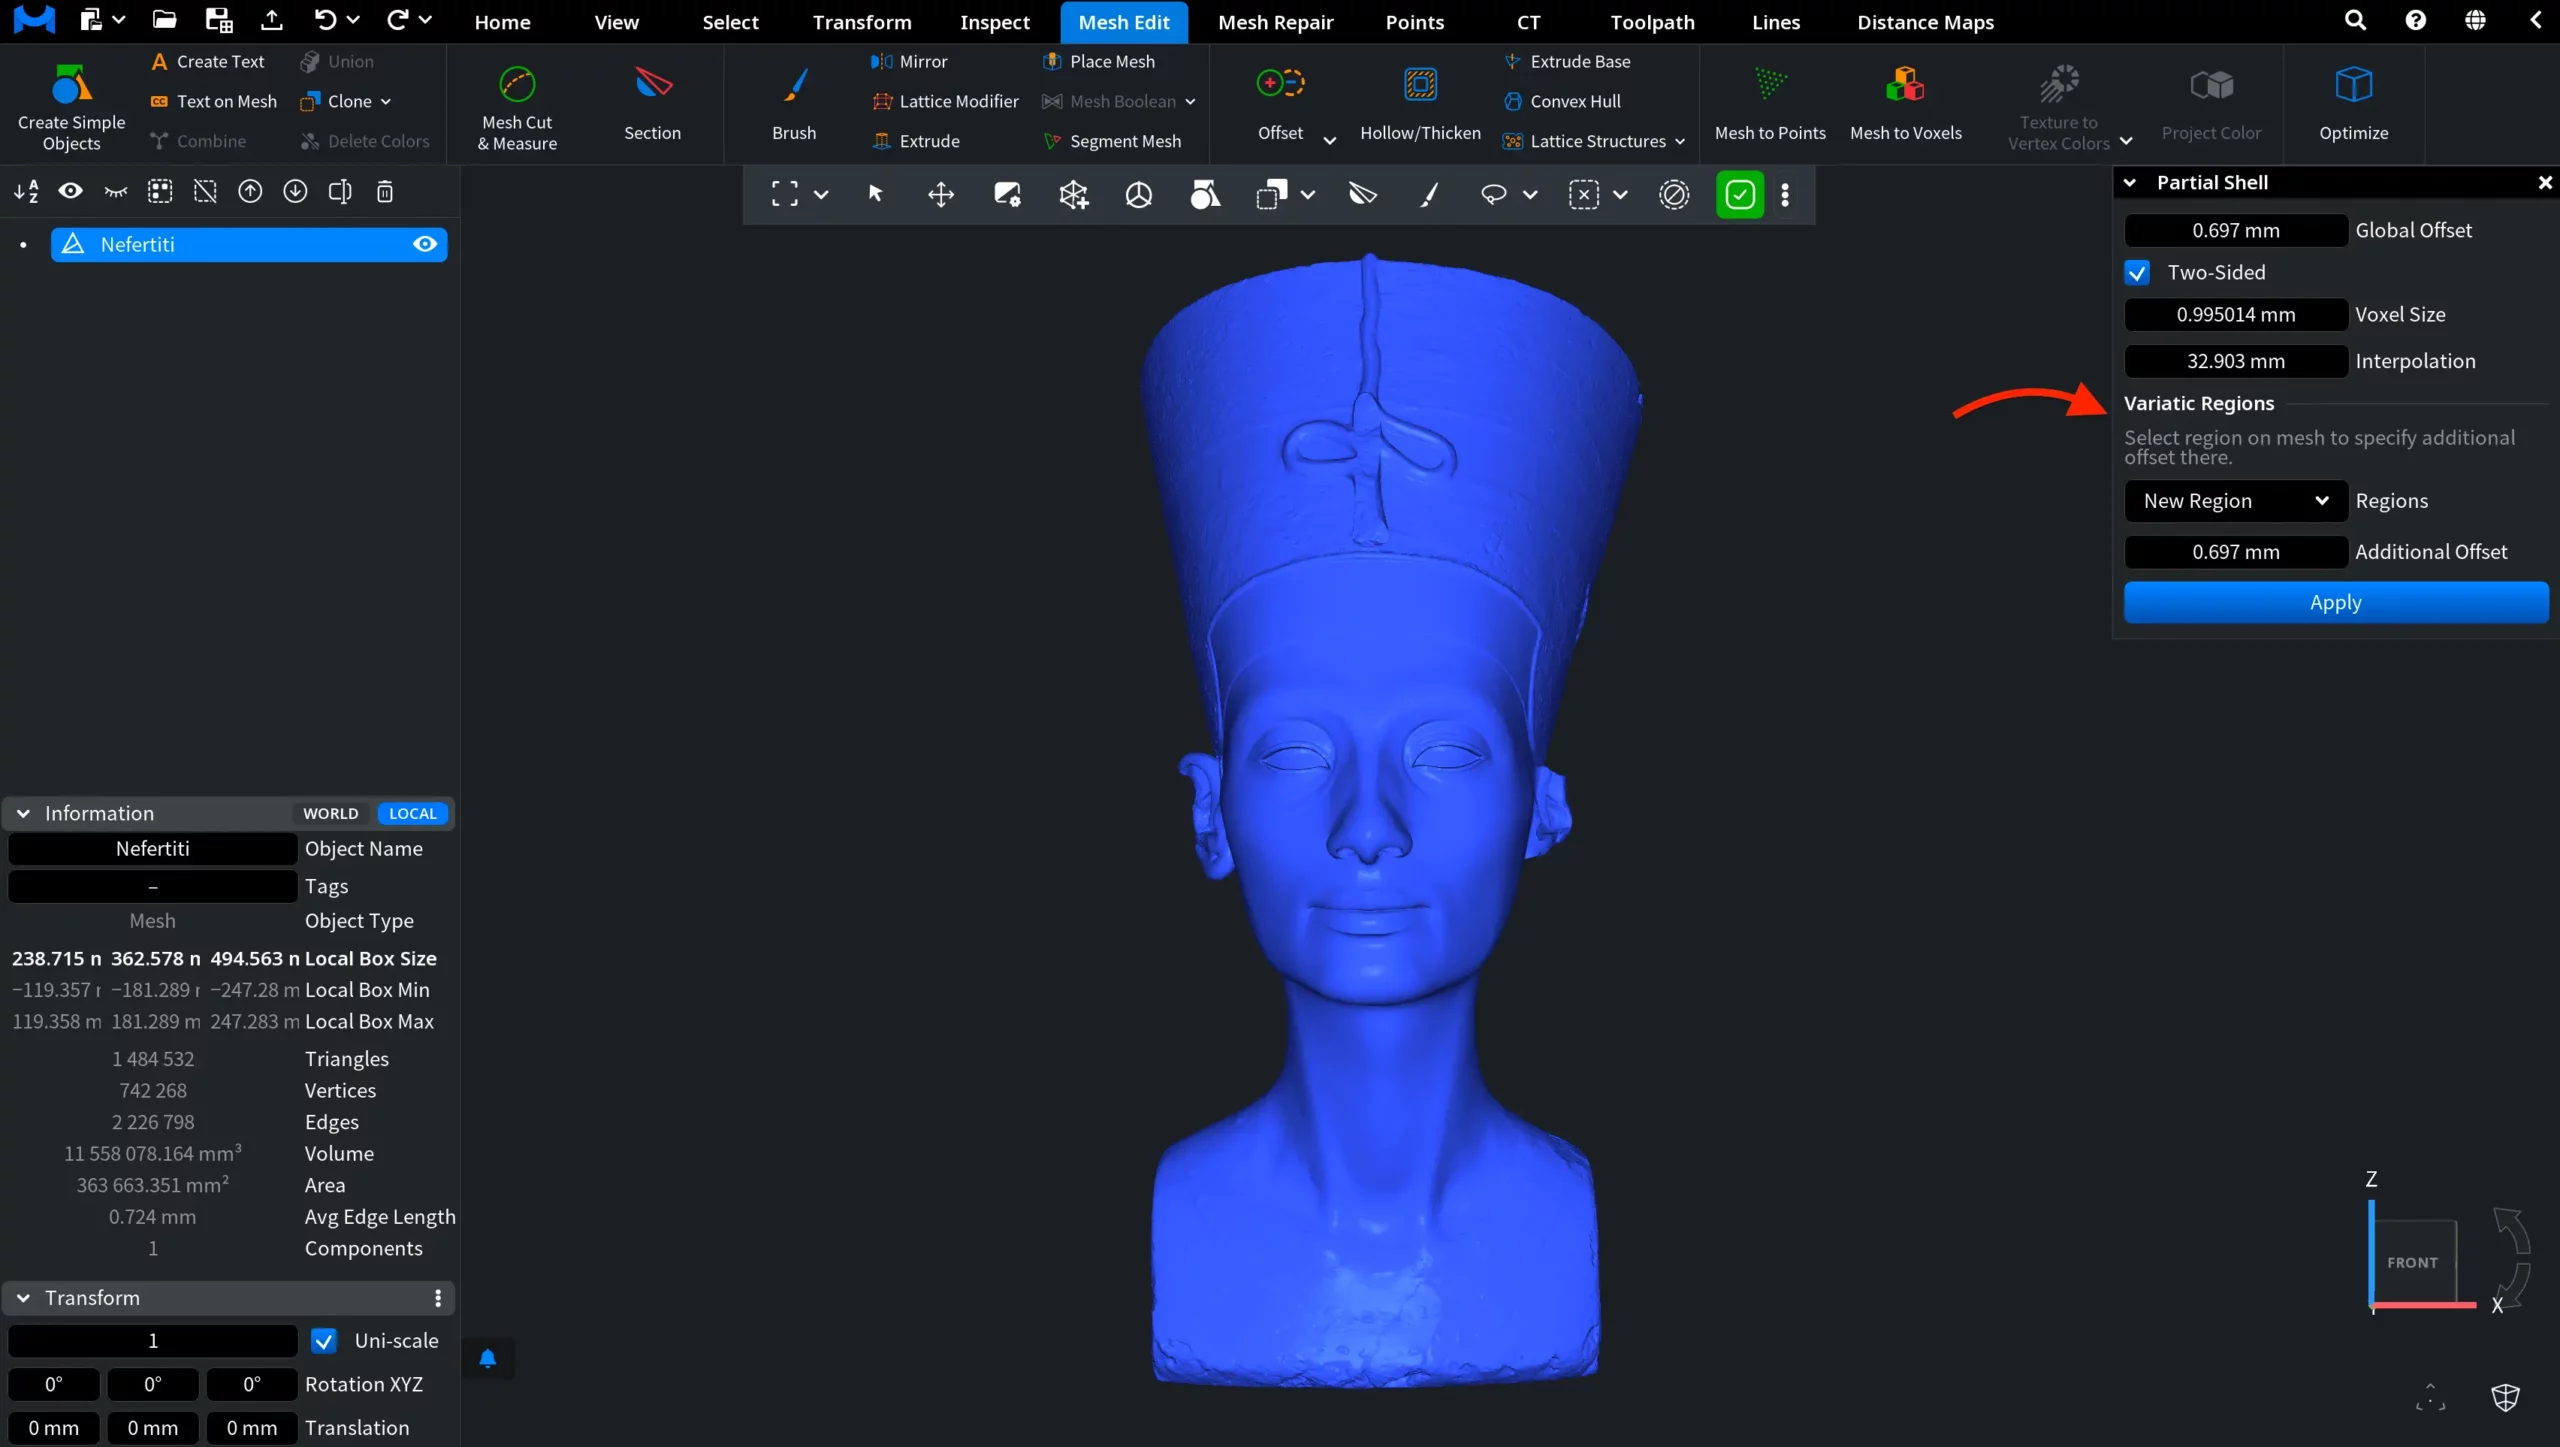This screenshot has height=1447, width=2560.
Task: Open the Offset dropdown arrow
Action: coord(1330,141)
